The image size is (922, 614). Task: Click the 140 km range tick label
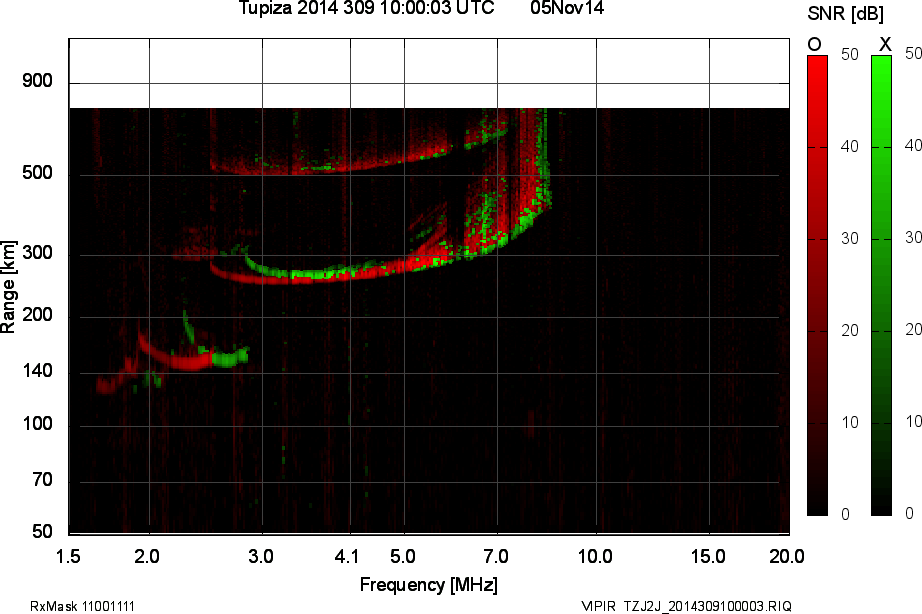click(x=37, y=372)
